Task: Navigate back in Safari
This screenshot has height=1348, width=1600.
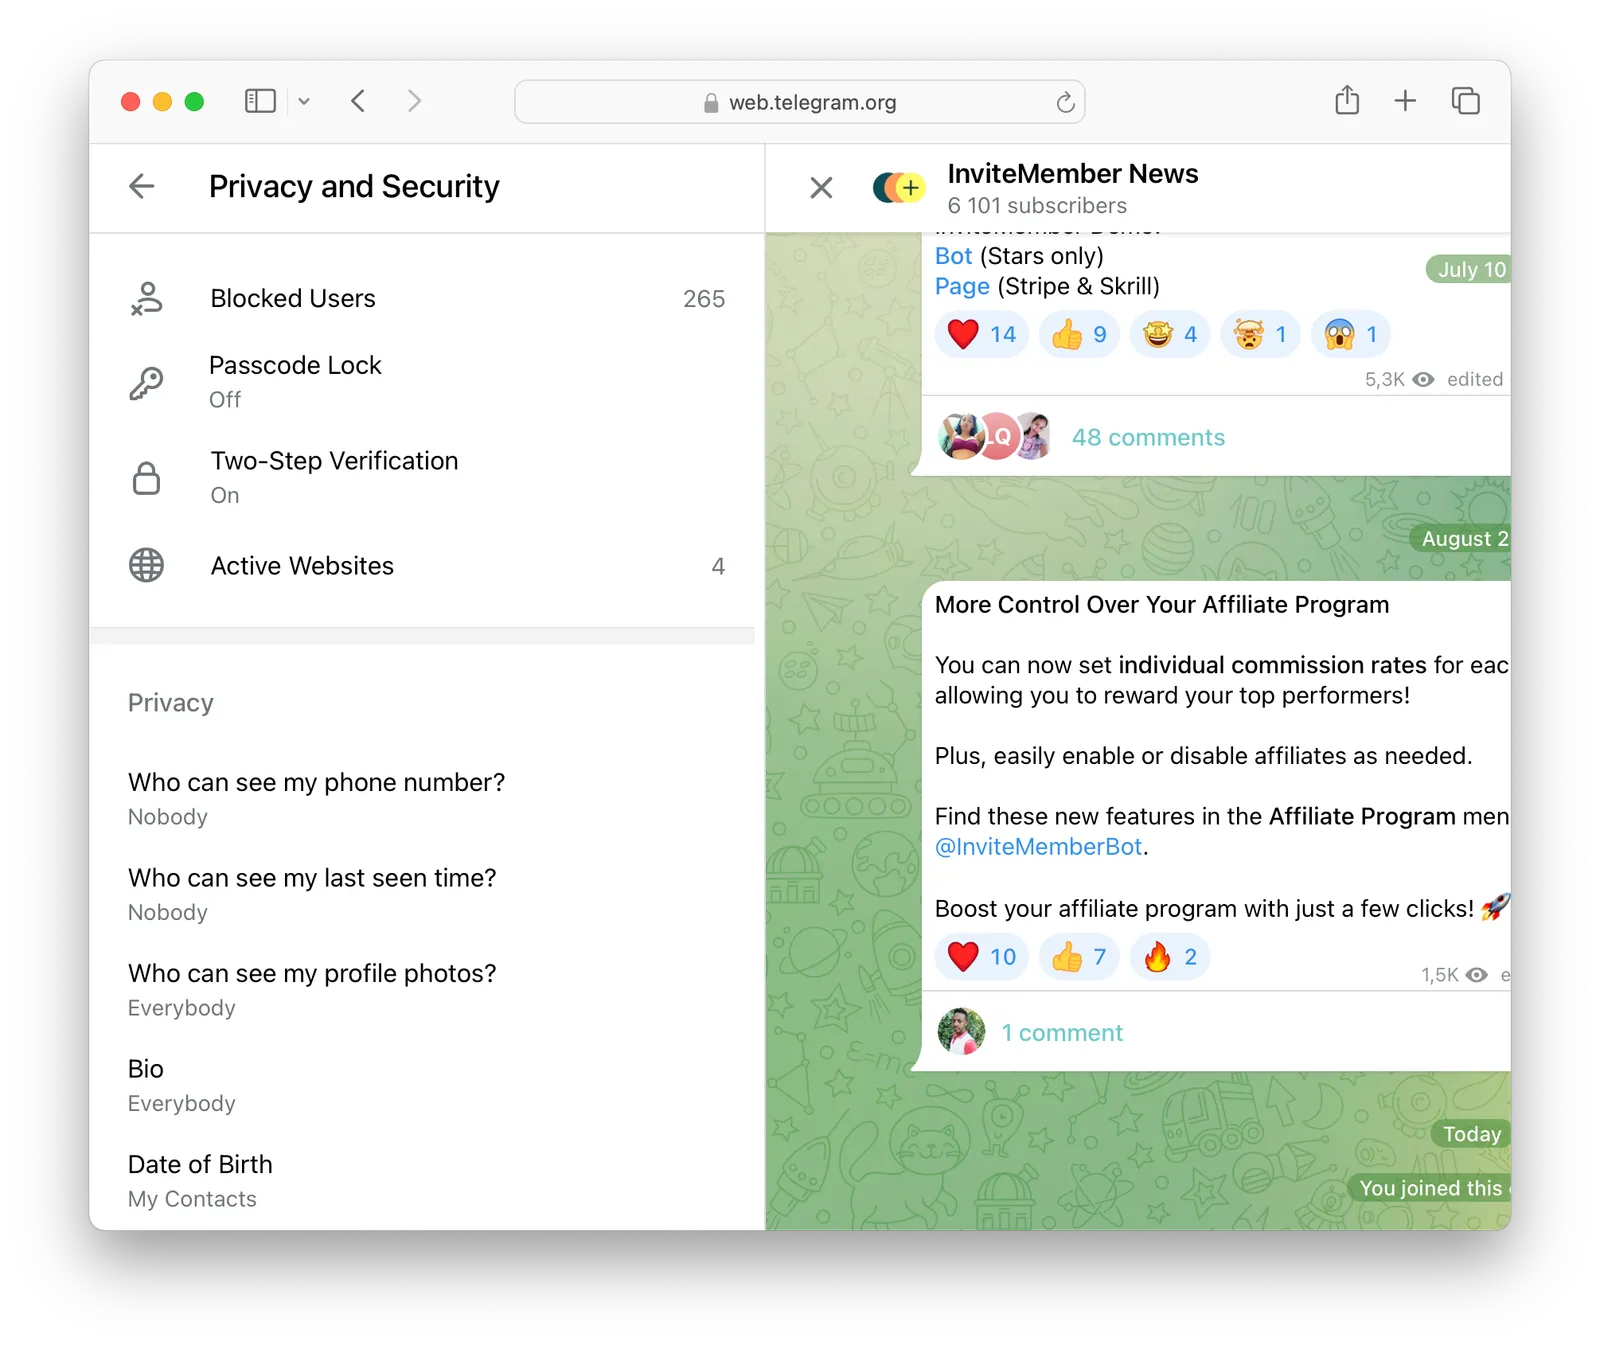Action: click(x=358, y=101)
